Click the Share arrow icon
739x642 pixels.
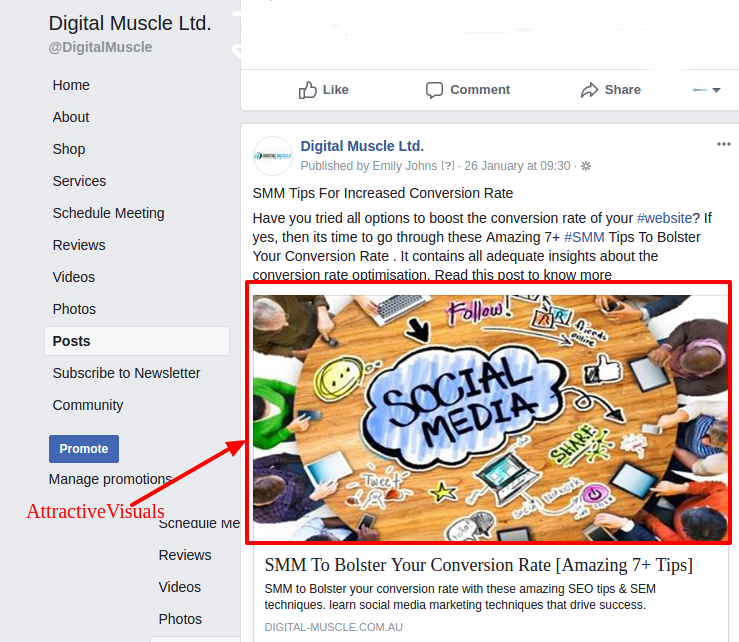pyautogui.click(x=589, y=90)
